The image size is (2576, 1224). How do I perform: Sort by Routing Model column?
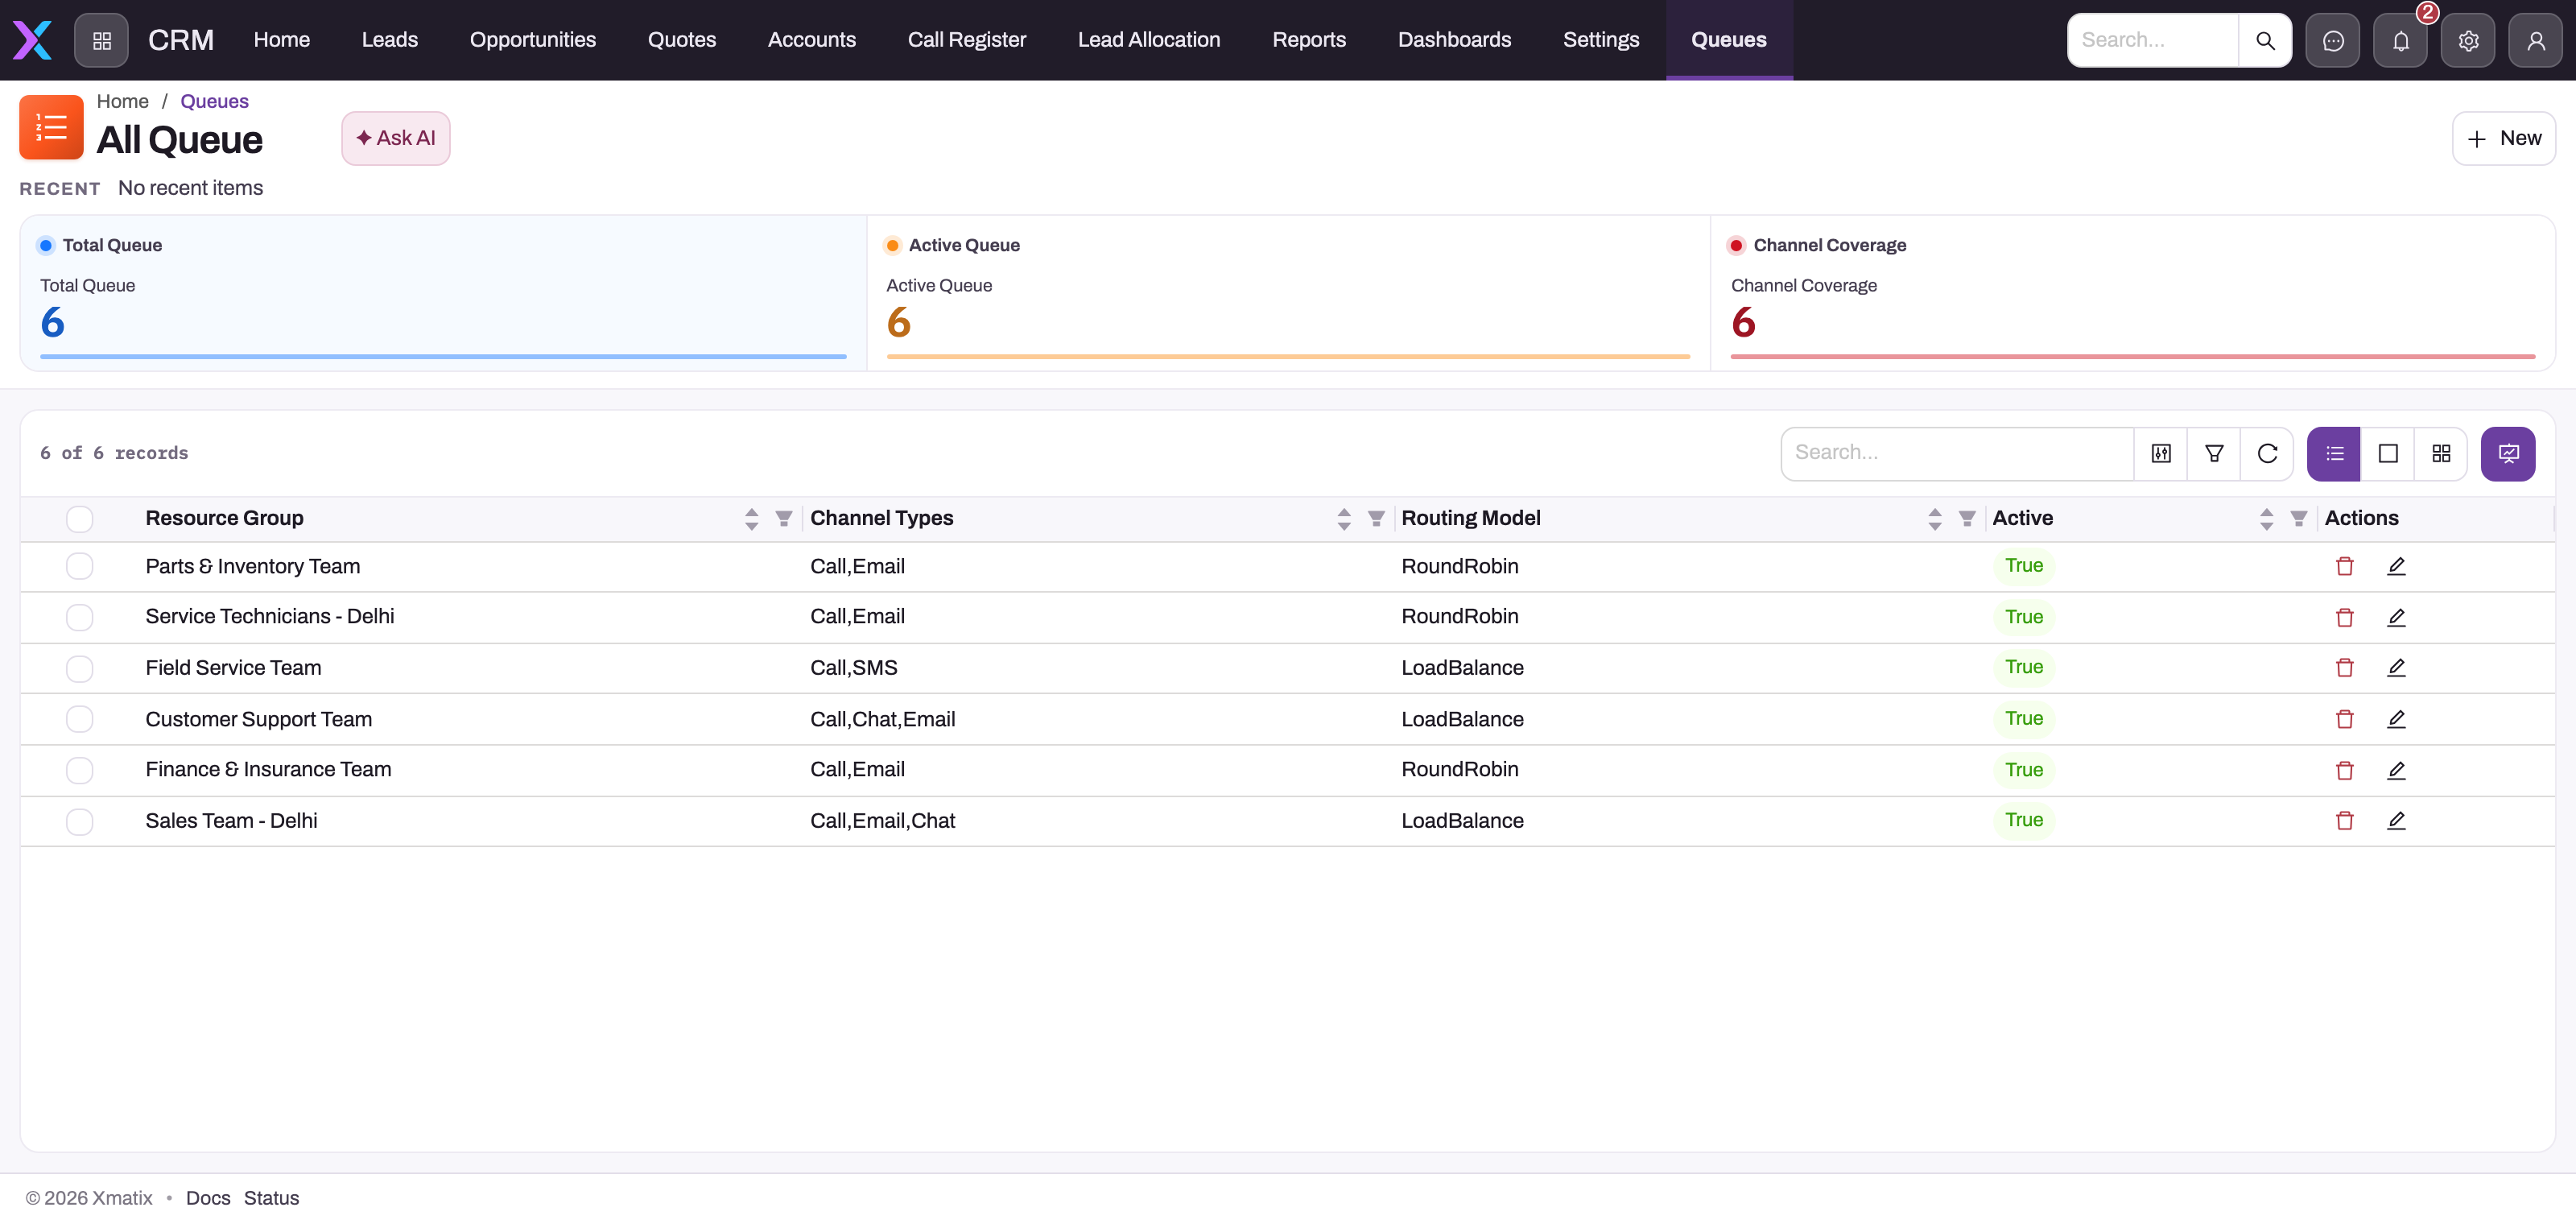point(1934,518)
